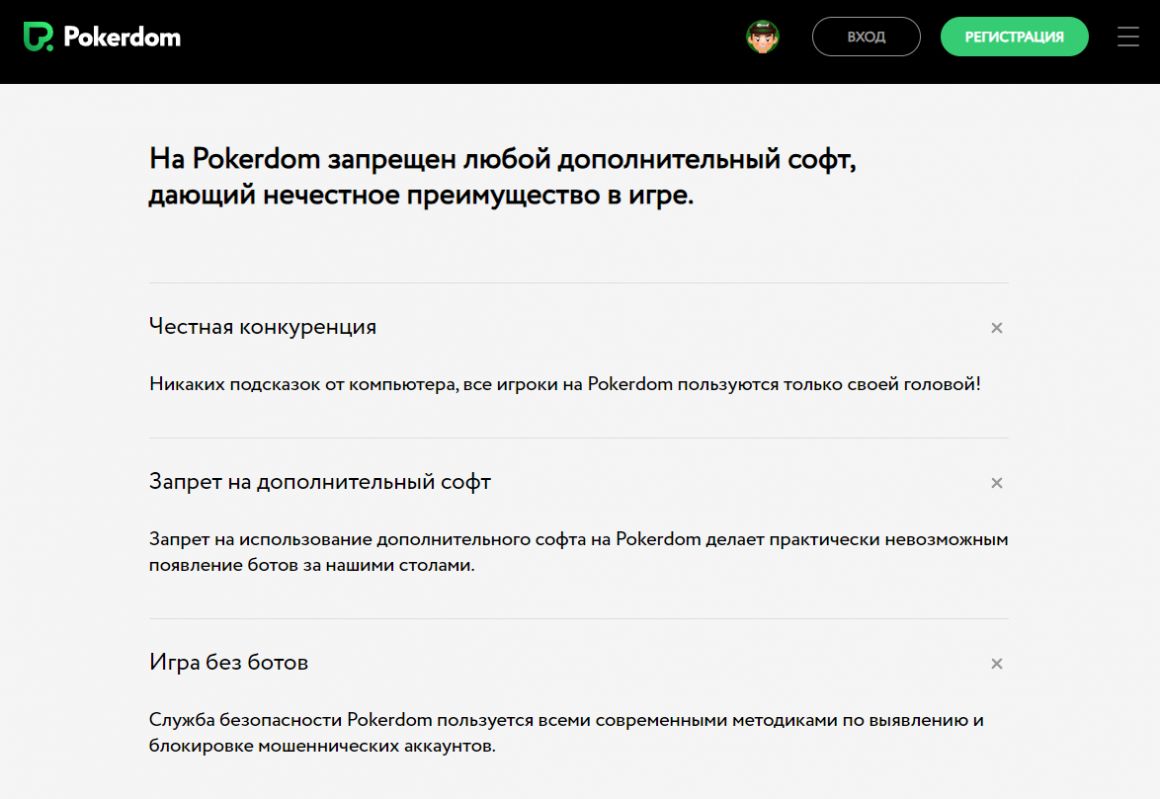Click the Pokerdom wordmark in the header

122,37
